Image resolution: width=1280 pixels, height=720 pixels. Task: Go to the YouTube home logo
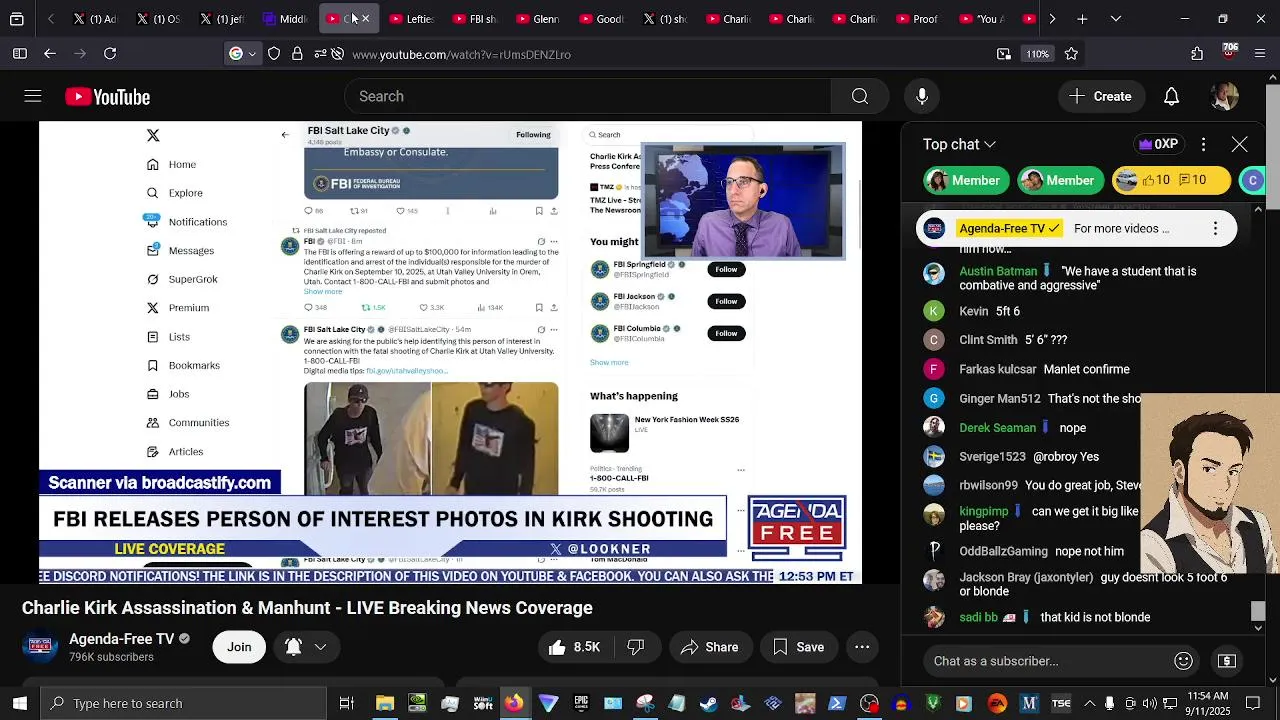(x=108, y=97)
